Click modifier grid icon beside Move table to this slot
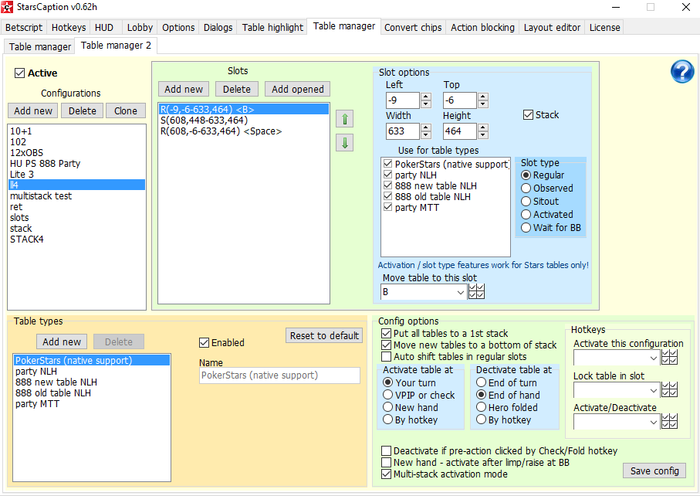This screenshot has width=700, height=496. 477,292
